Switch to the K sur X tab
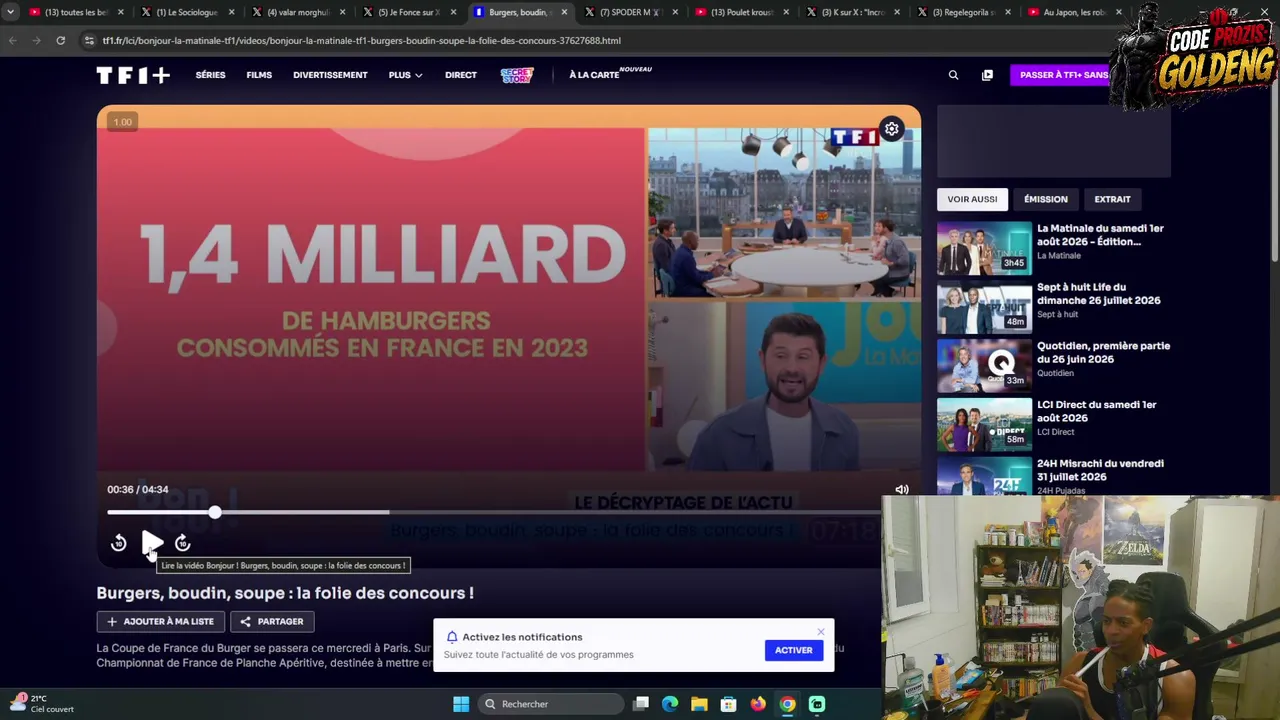The width and height of the screenshot is (1280, 720). tap(853, 12)
